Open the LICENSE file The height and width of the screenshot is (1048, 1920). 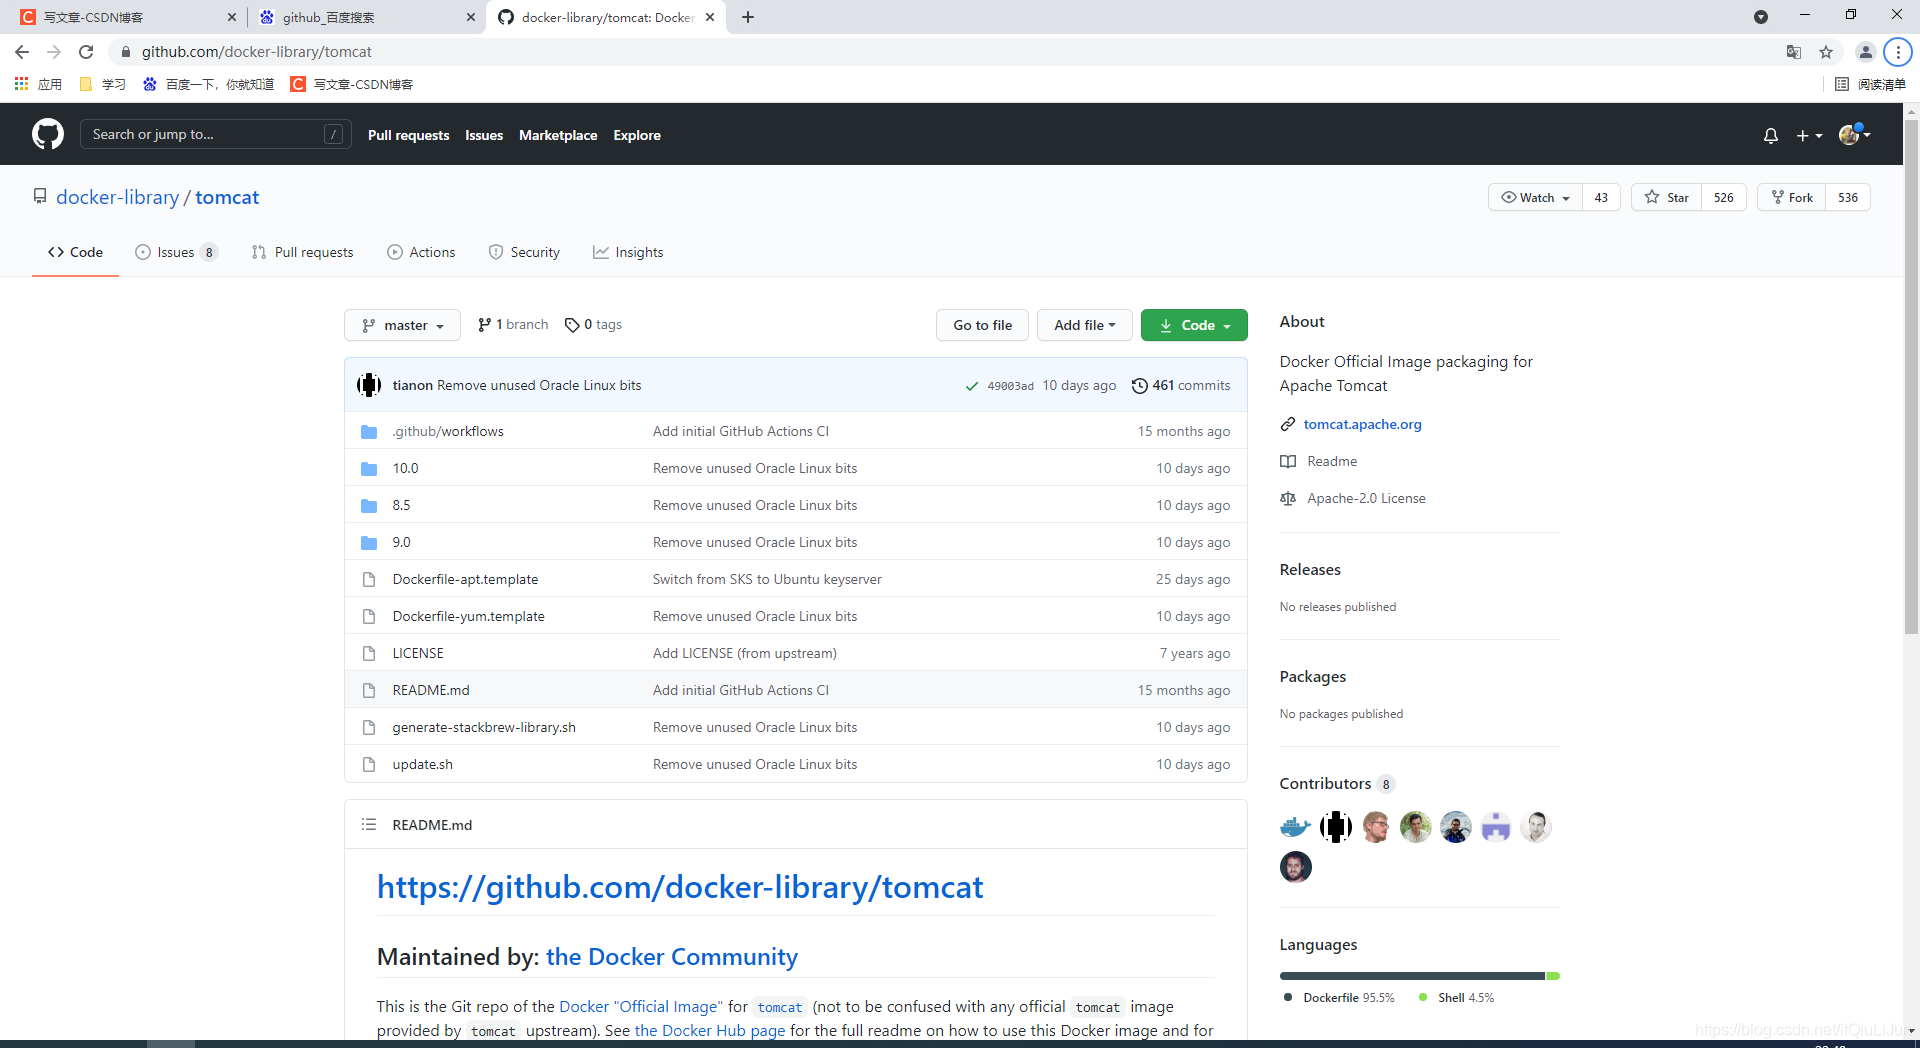tap(418, 653)
